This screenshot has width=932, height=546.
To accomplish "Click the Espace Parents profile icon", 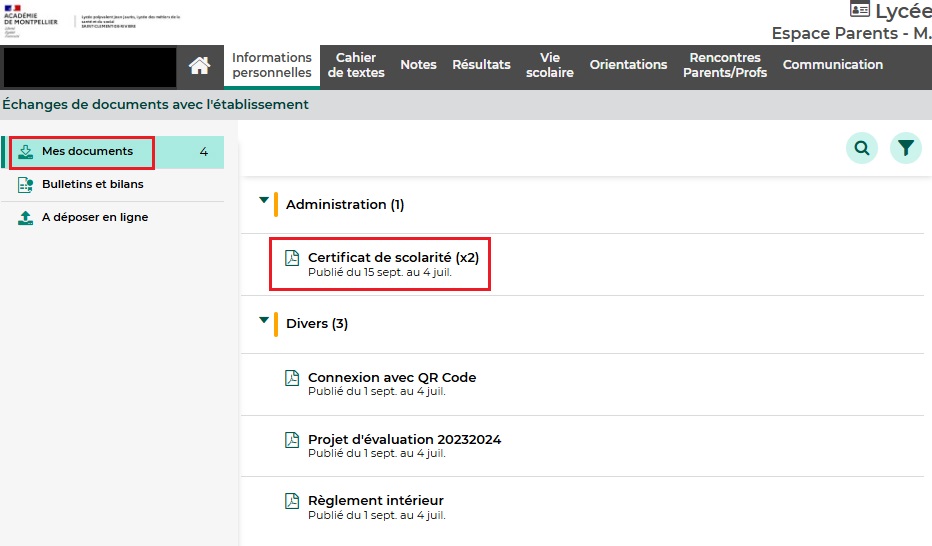I will [x=859, y=10].
